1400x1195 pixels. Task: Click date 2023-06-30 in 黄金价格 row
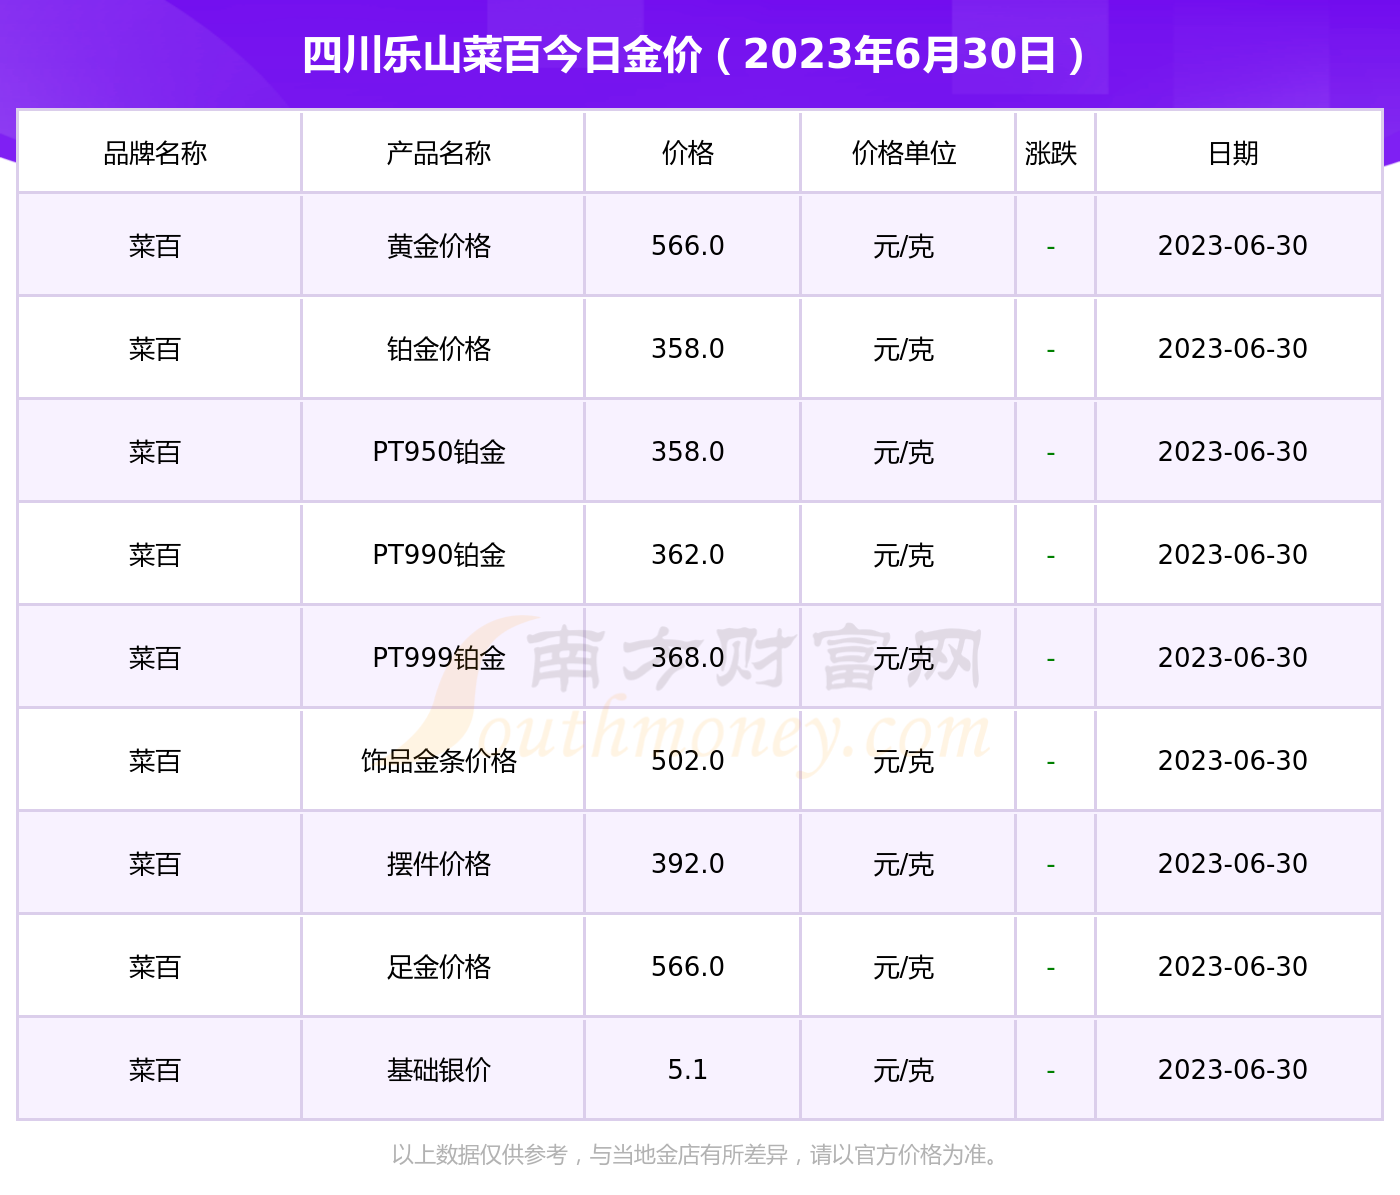[x=1233, y=246]
